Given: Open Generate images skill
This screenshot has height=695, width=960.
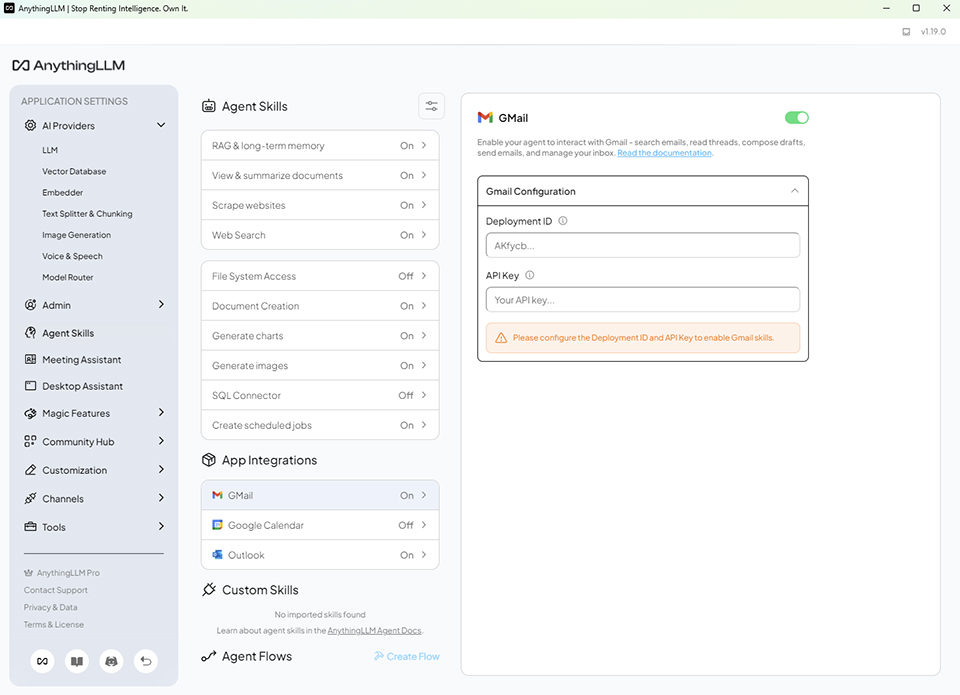Looking at the screenshot, I should (x=320, y=366).
